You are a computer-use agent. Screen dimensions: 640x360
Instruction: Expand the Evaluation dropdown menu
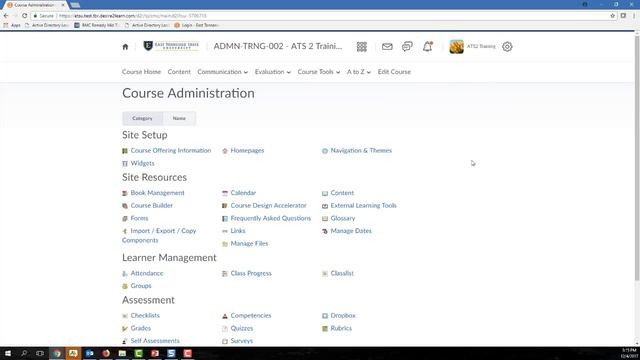coord(273,72)
